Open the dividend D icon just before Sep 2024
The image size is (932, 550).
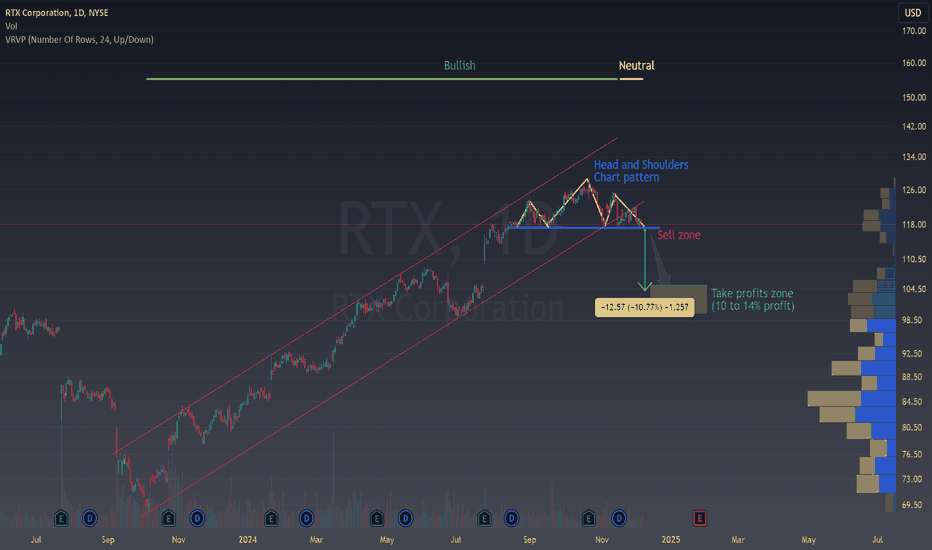511,518
